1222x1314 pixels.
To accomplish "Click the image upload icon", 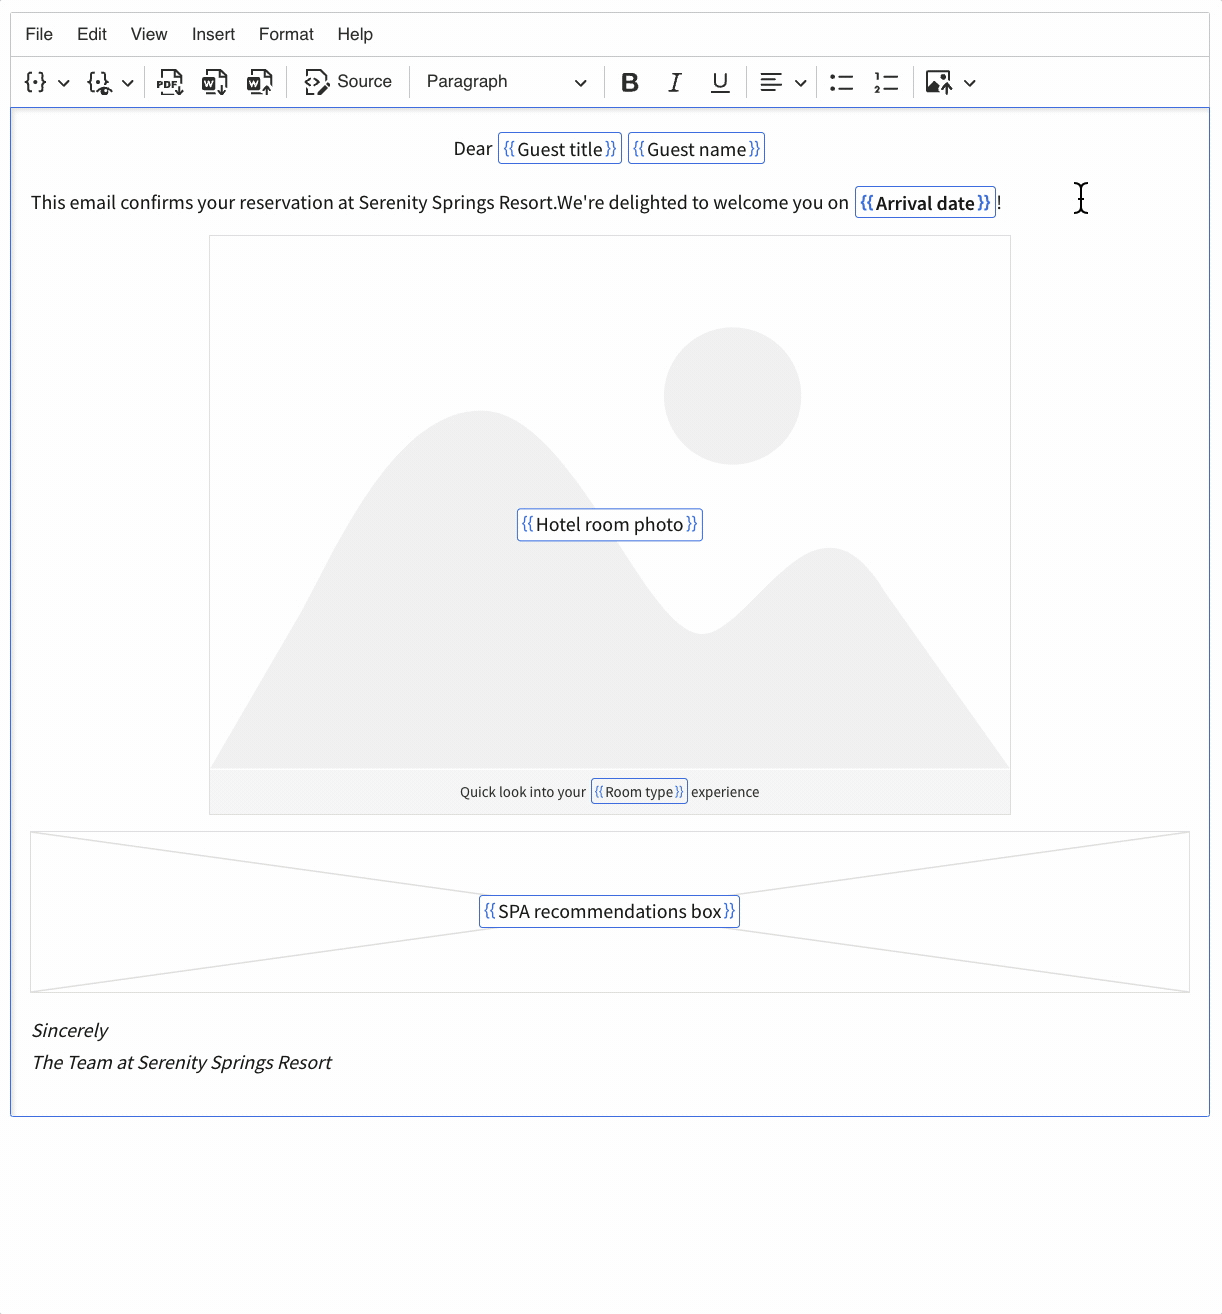I will click(938, 82).
